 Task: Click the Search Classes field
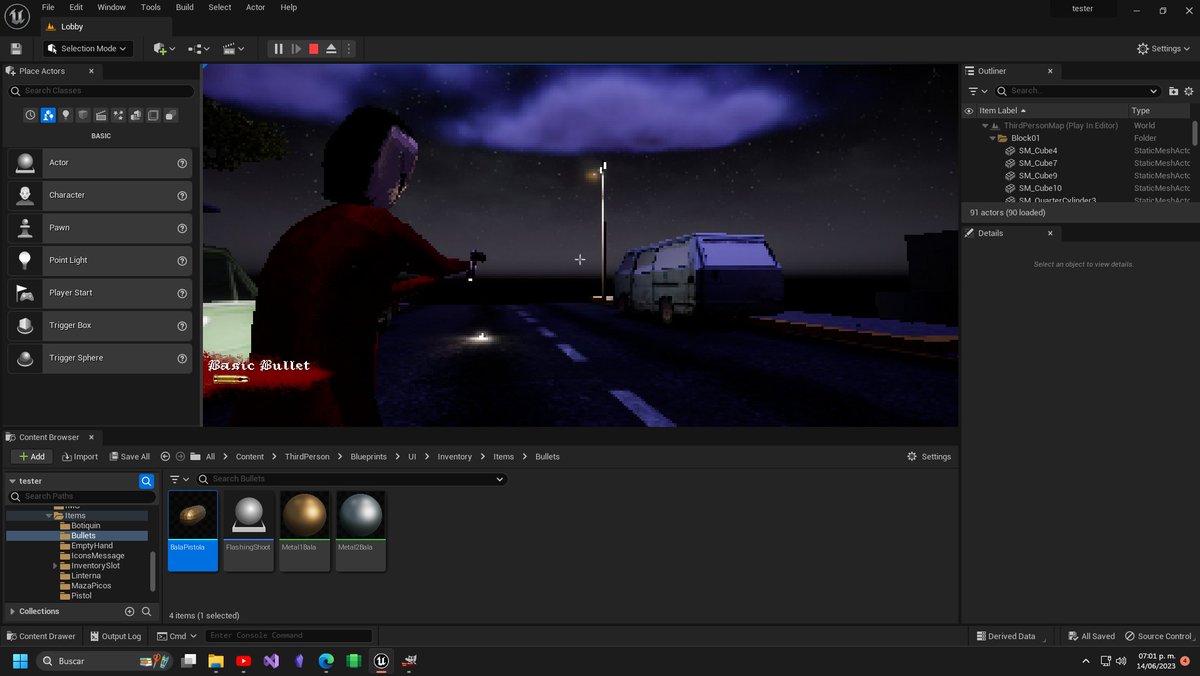tap(101, 91)
